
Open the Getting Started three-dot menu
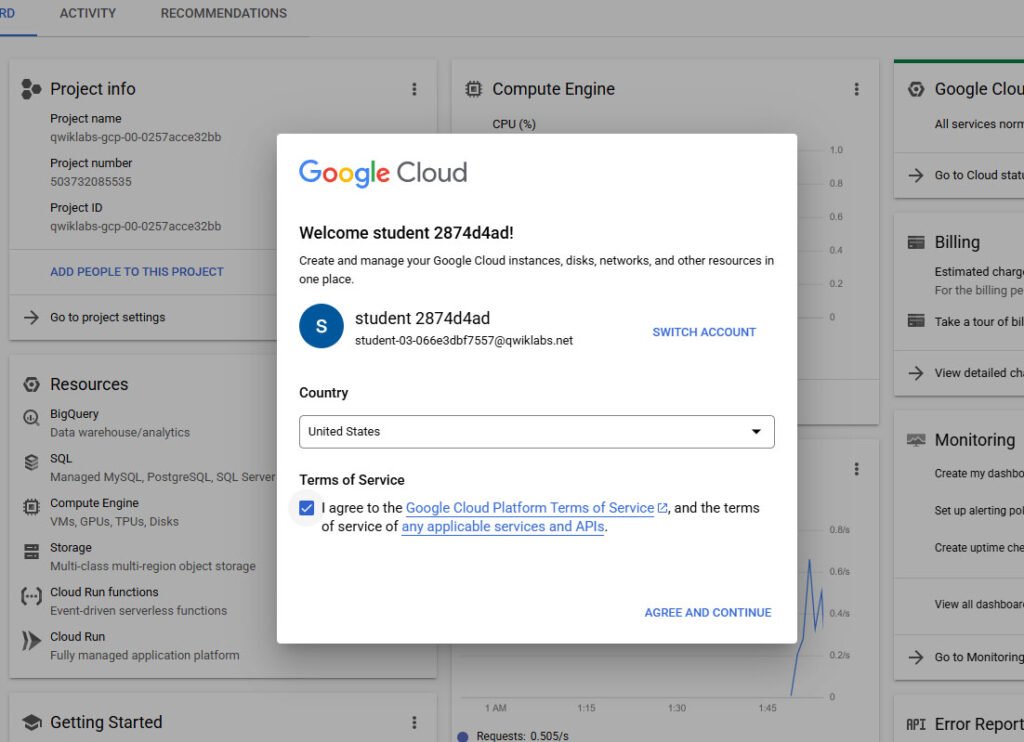point(414,722)
